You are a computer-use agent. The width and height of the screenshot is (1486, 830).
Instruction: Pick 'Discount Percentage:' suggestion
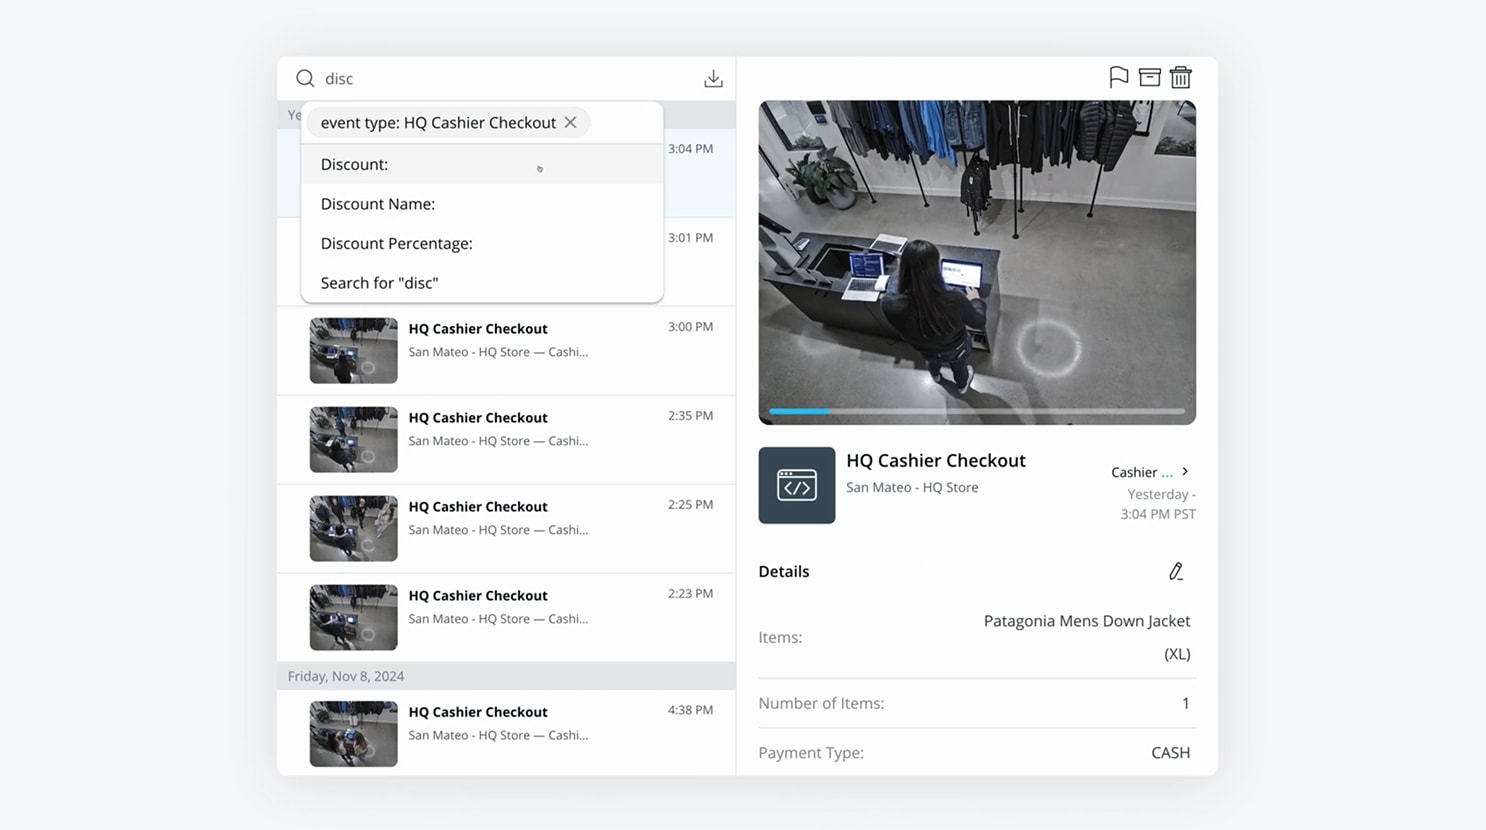tap(397, 243)
